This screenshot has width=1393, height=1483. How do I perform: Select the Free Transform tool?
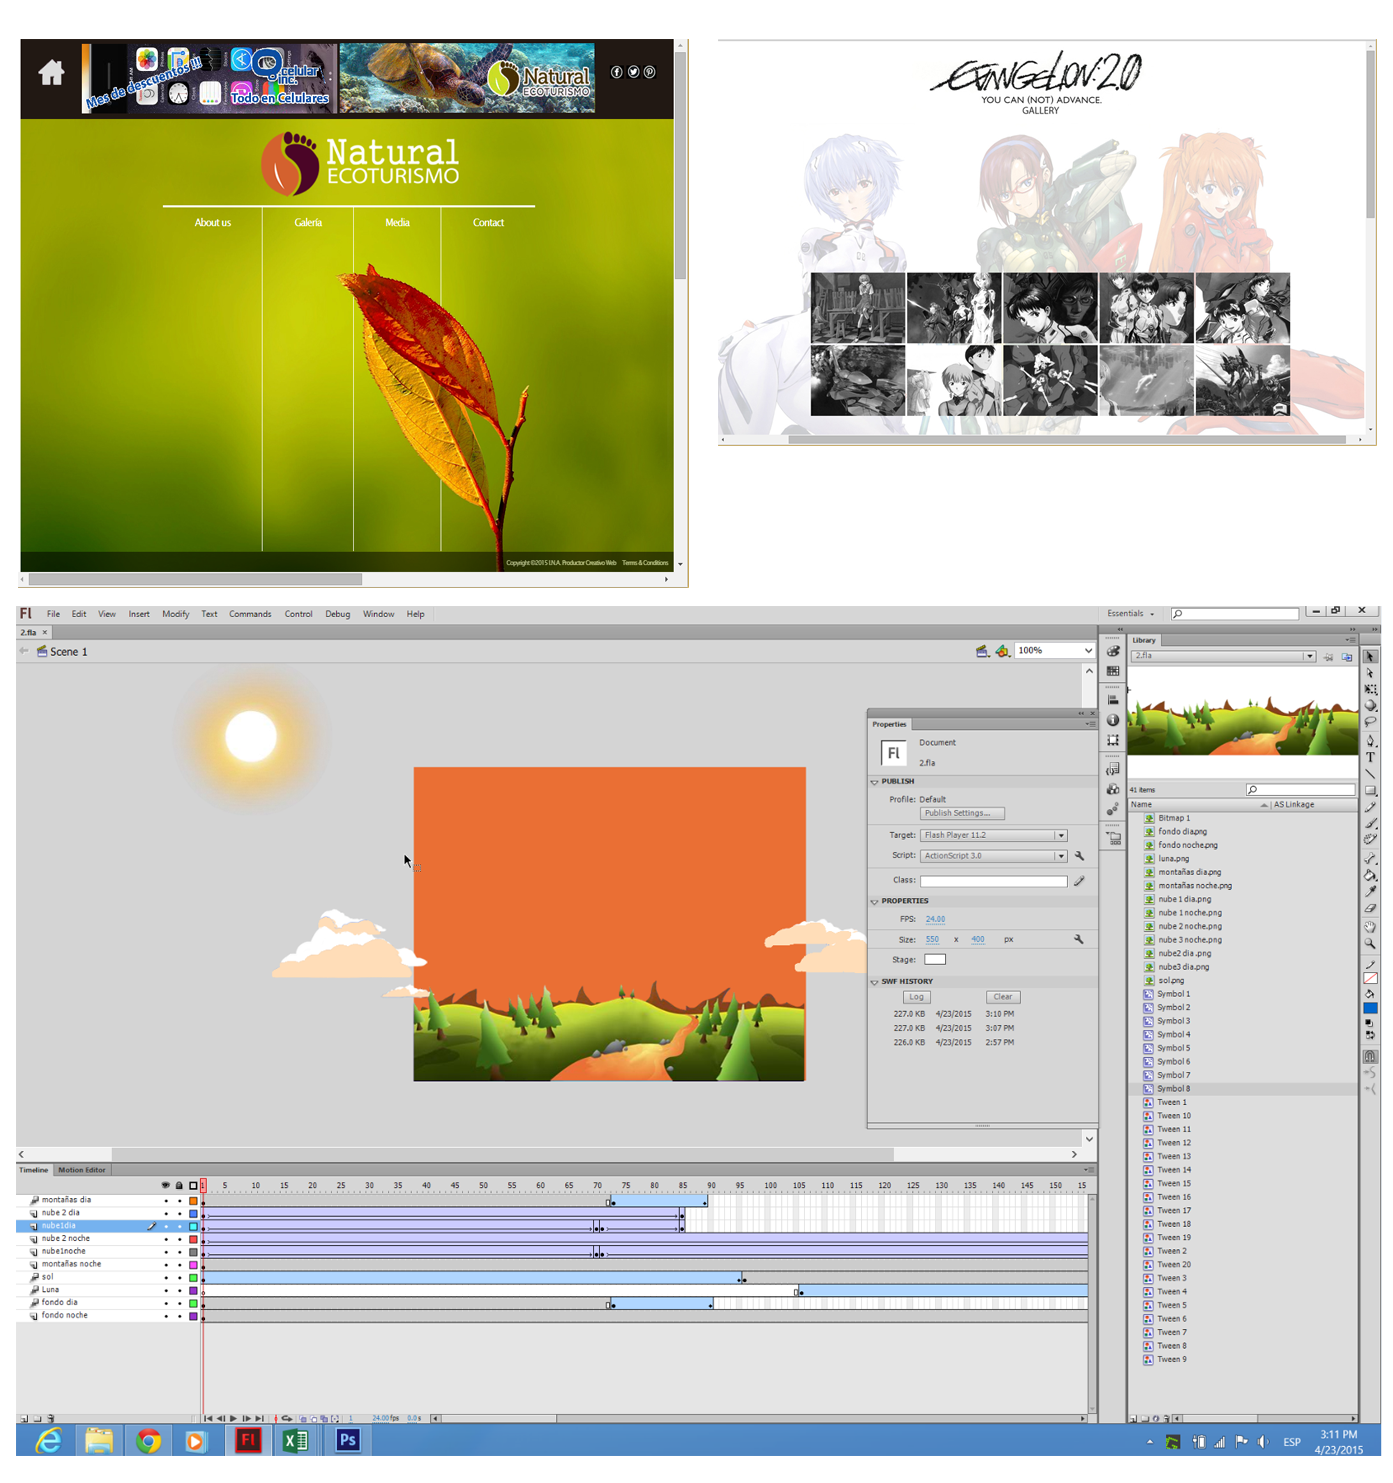[1370, 689]
